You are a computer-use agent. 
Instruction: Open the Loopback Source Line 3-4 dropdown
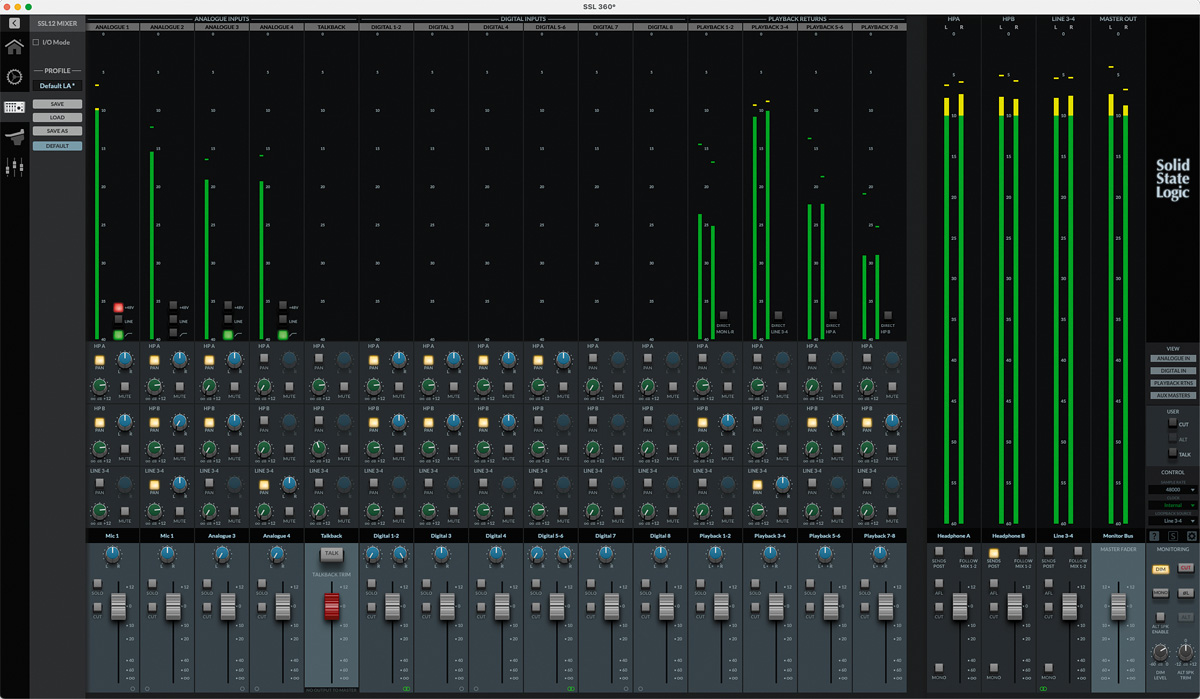[x=1172, y=520]
